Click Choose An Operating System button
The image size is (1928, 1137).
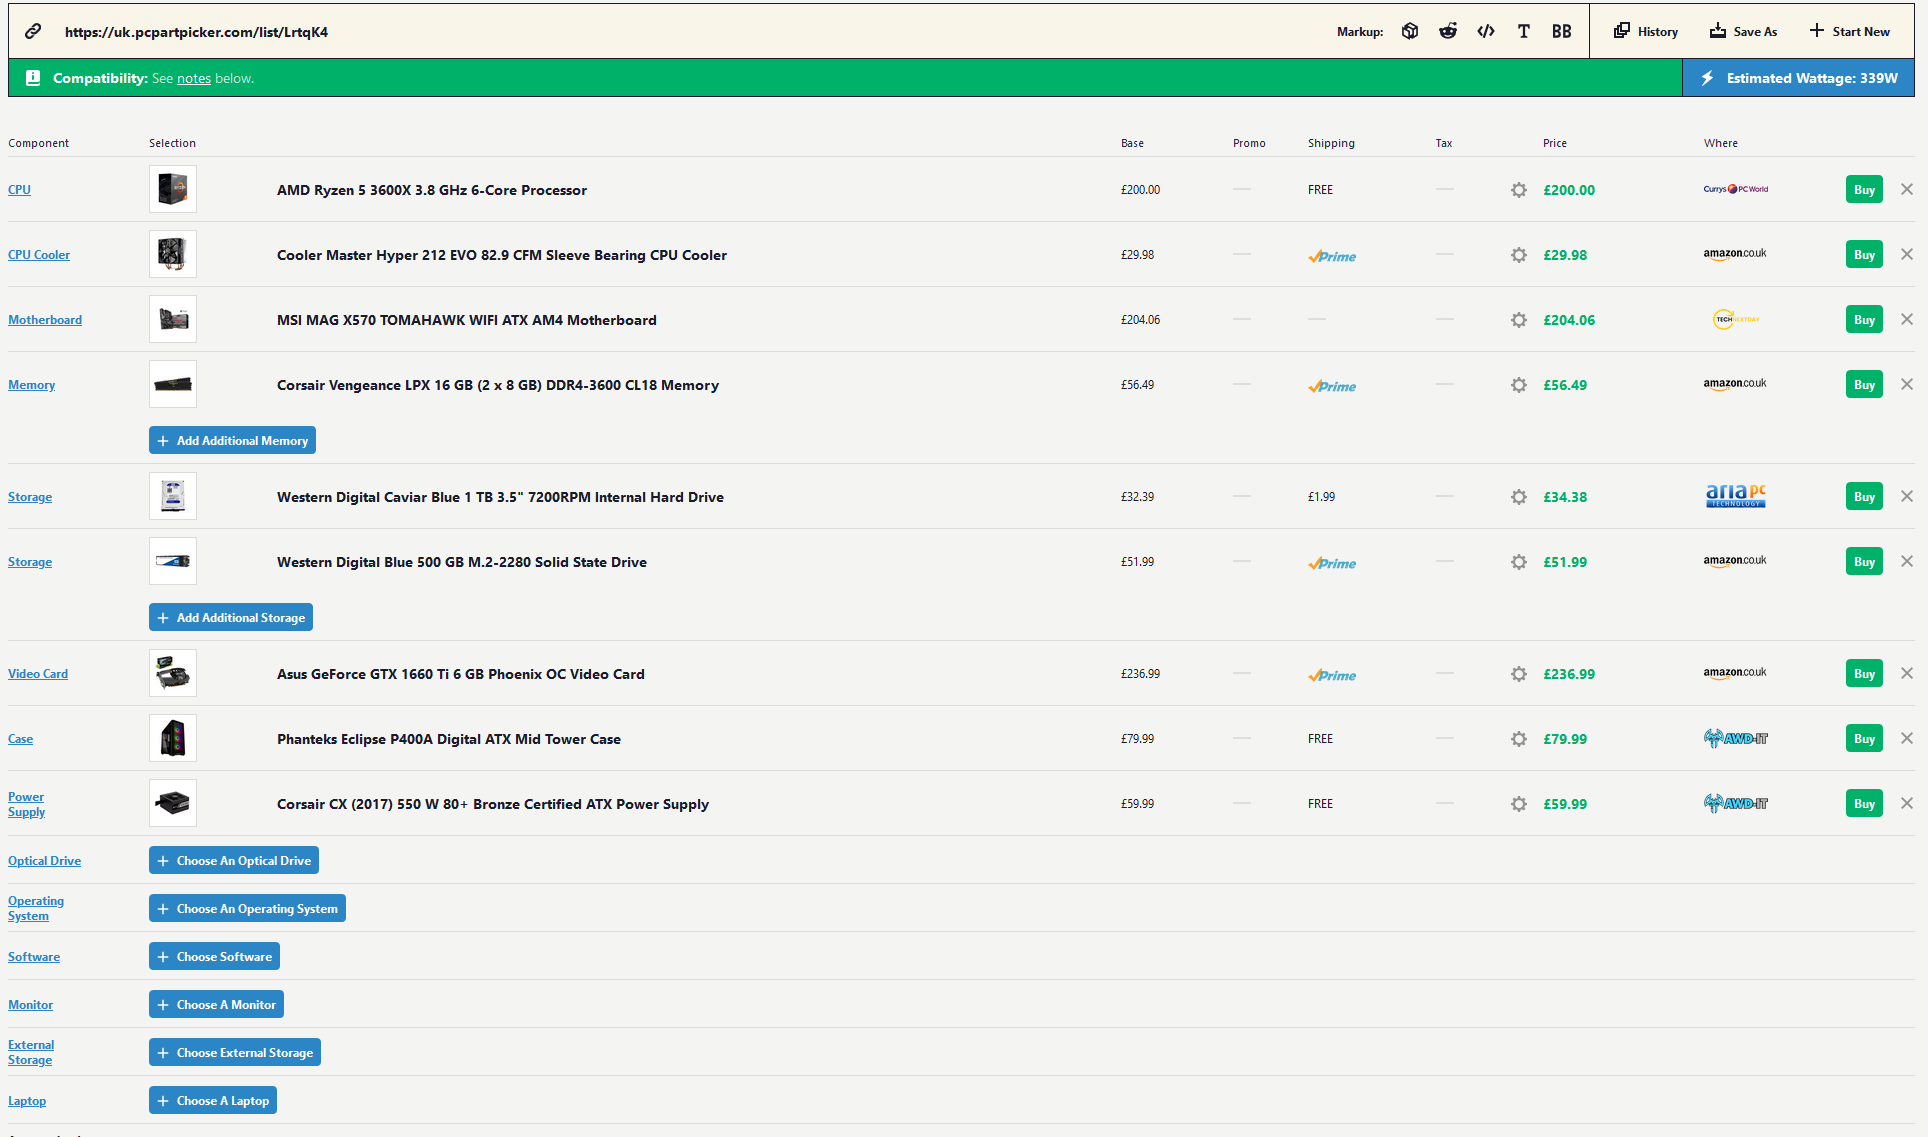pyautogui.click(x=247, y=909)
